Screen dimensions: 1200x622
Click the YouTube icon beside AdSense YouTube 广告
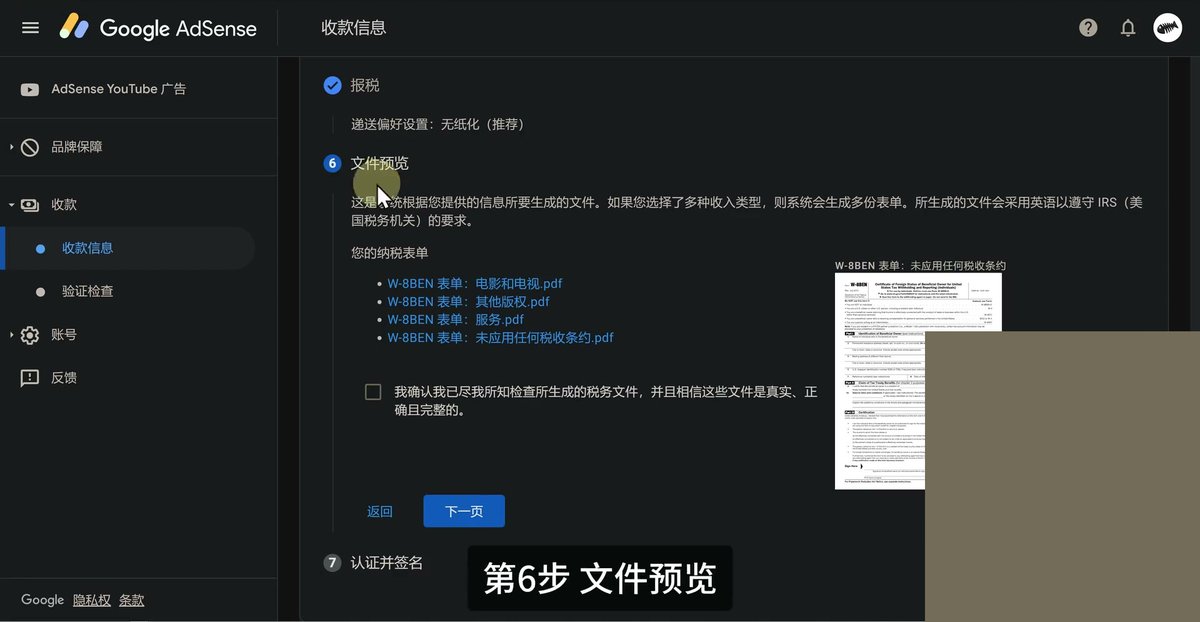click(30, 89)
